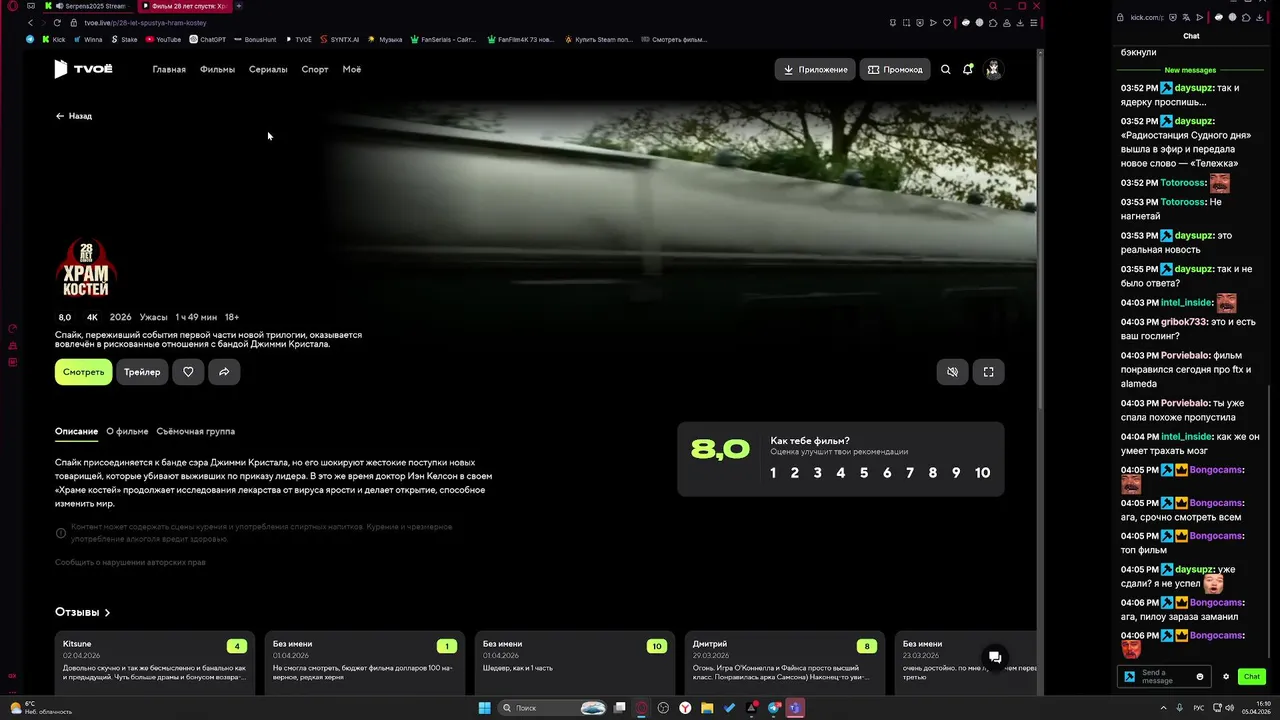Open Kitsune's review card
The image size is (1280, 720).
pos(155,663)
